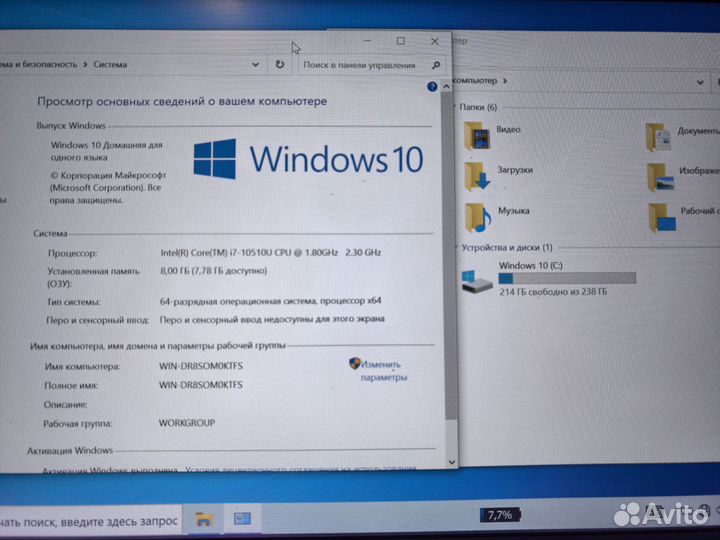Open address bar history dropdown in System window
Image resolution: width=720 pixels, height=540 pixels.
coord(255,65)
